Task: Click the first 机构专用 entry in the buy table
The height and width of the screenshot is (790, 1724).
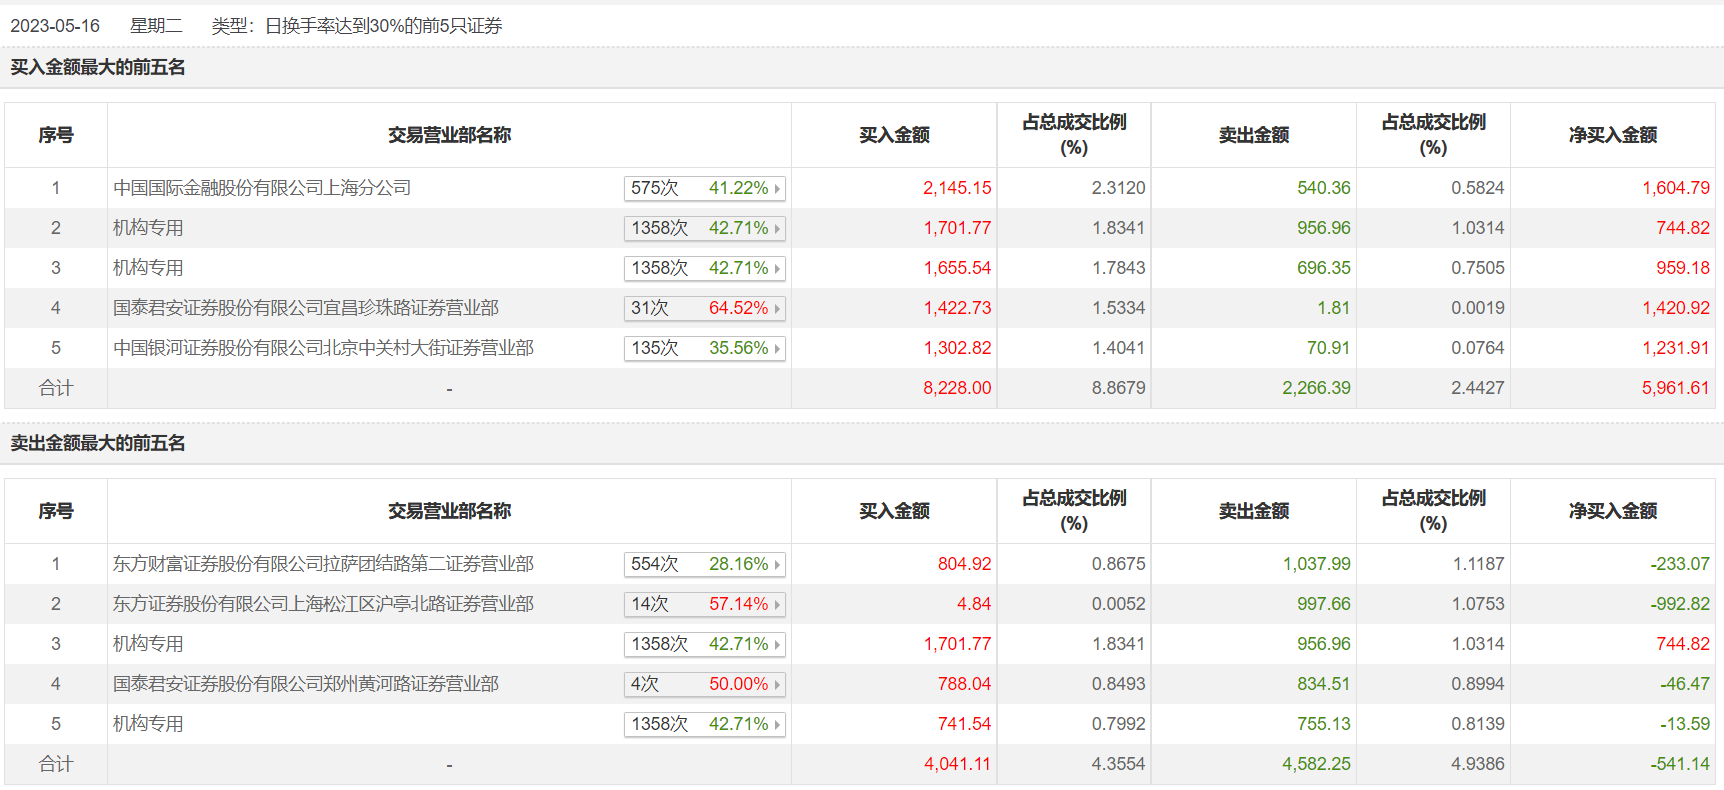Action: click(x=148, y=228)
